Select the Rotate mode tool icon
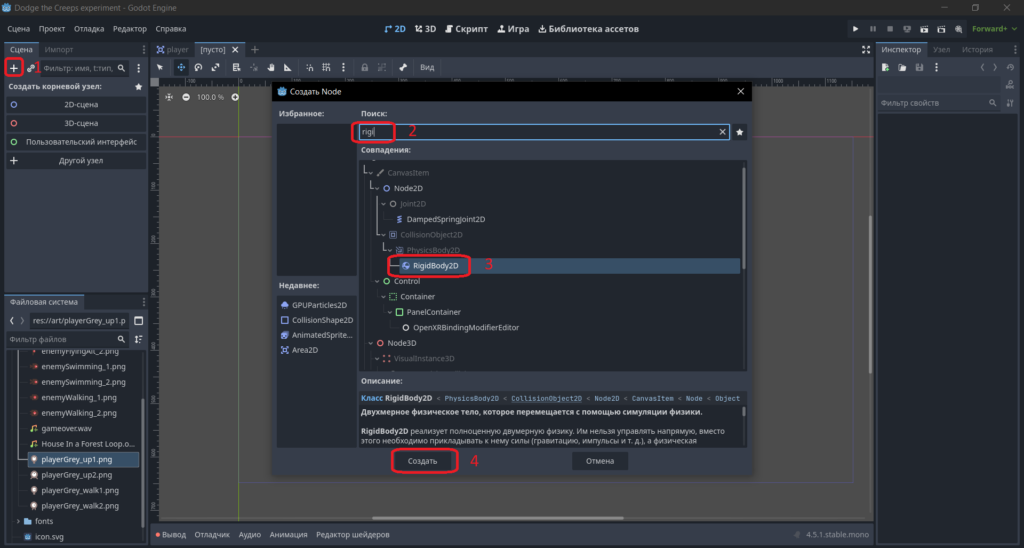This screenshot has height=548, width=1024. pyautogui.click(x=199, y=67)
